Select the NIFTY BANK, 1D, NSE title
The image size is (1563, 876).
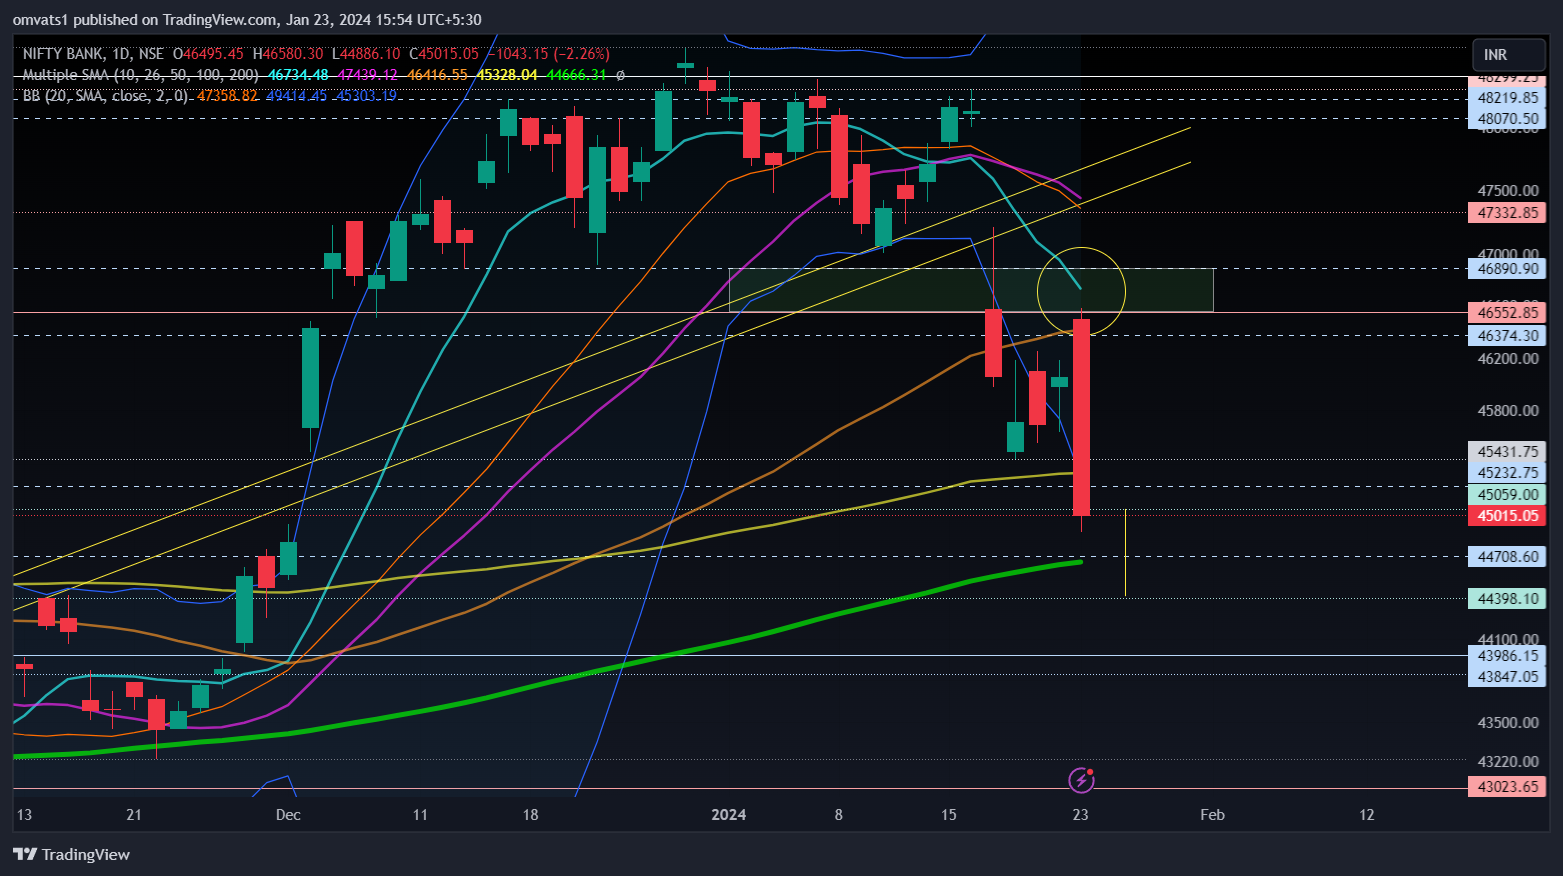point(93,54)
